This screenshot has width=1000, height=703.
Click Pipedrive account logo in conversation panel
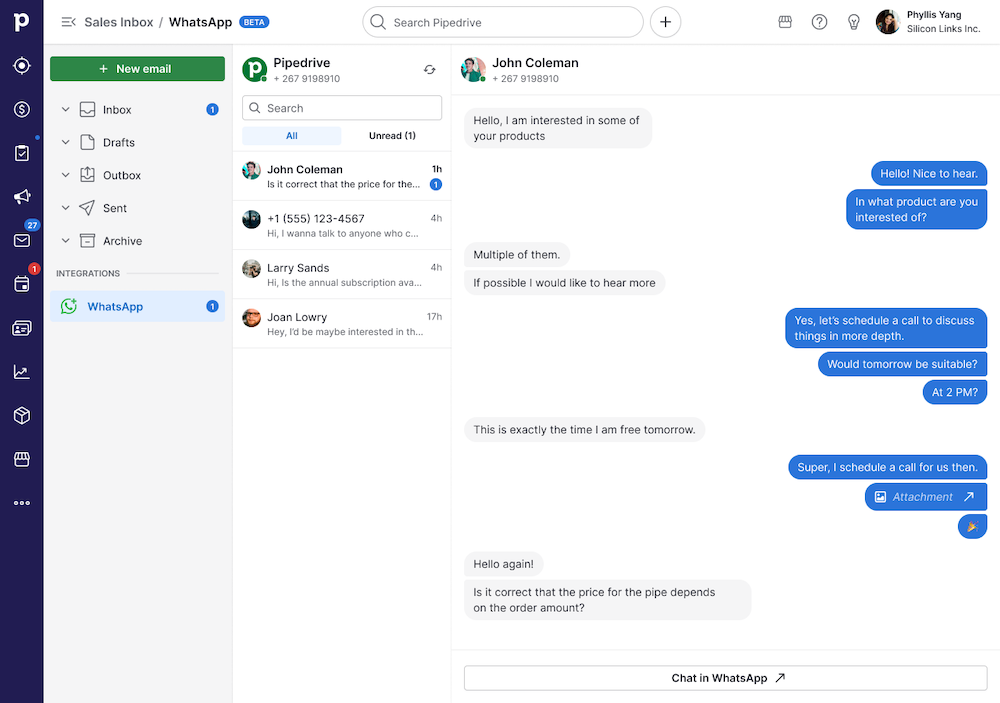[x=254, y=69]
